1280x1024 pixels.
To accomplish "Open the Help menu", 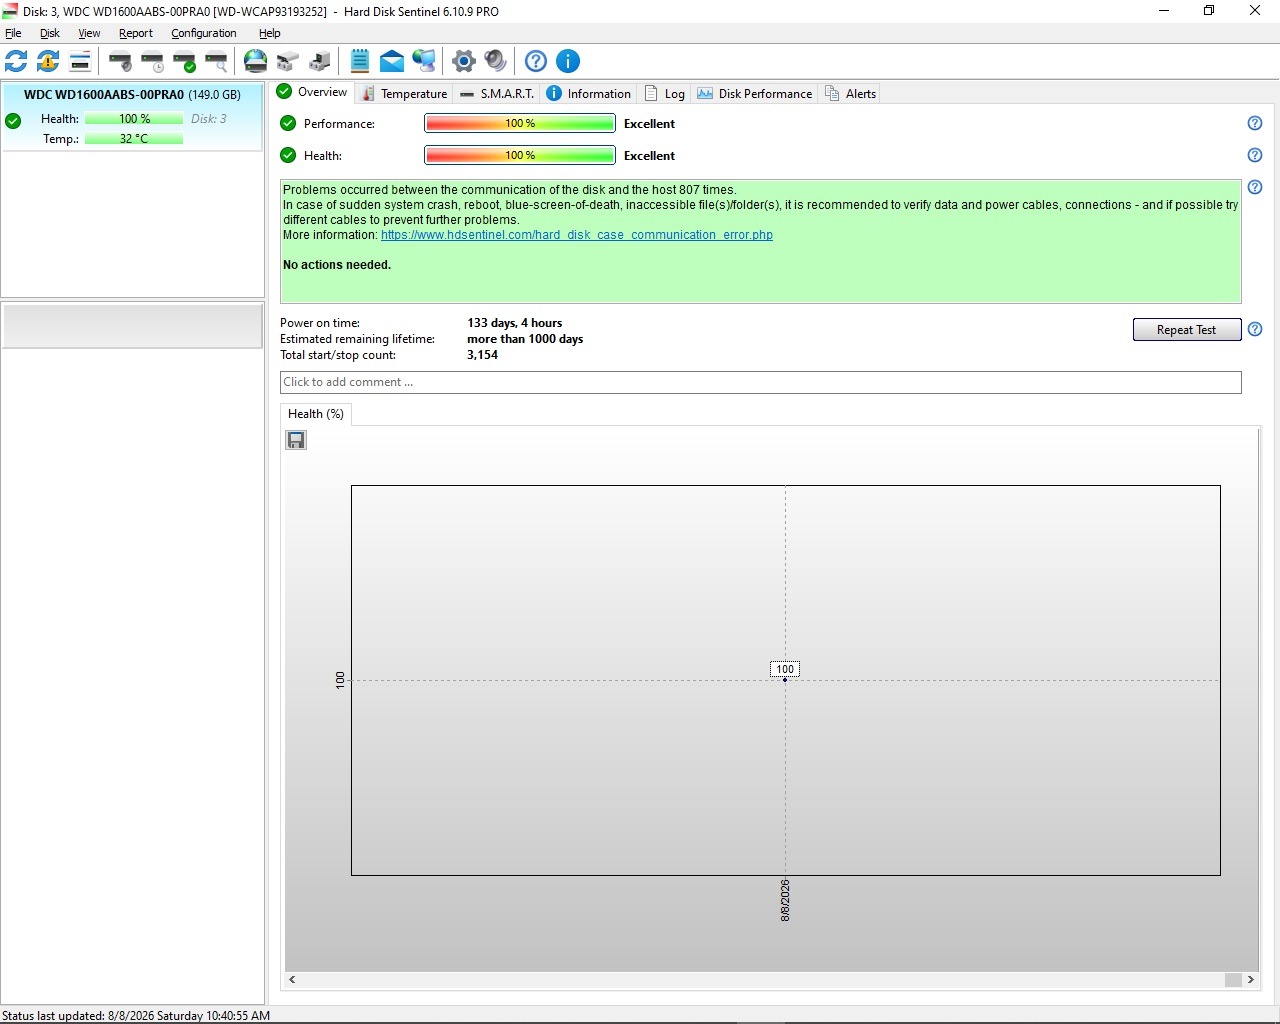I will pyautogui.click(x=270, y=33).
